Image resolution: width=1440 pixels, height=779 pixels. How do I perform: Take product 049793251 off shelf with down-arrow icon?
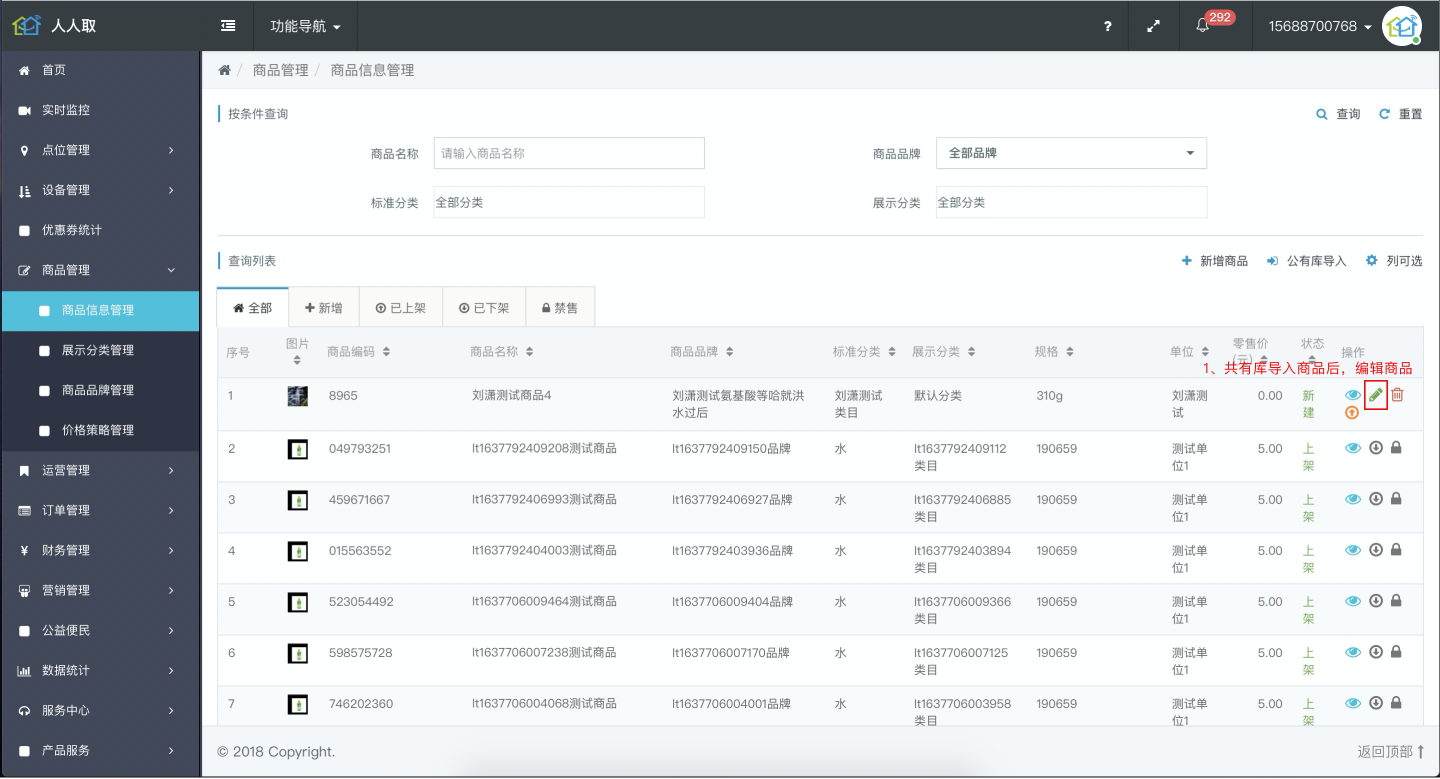click(1376, 448)
